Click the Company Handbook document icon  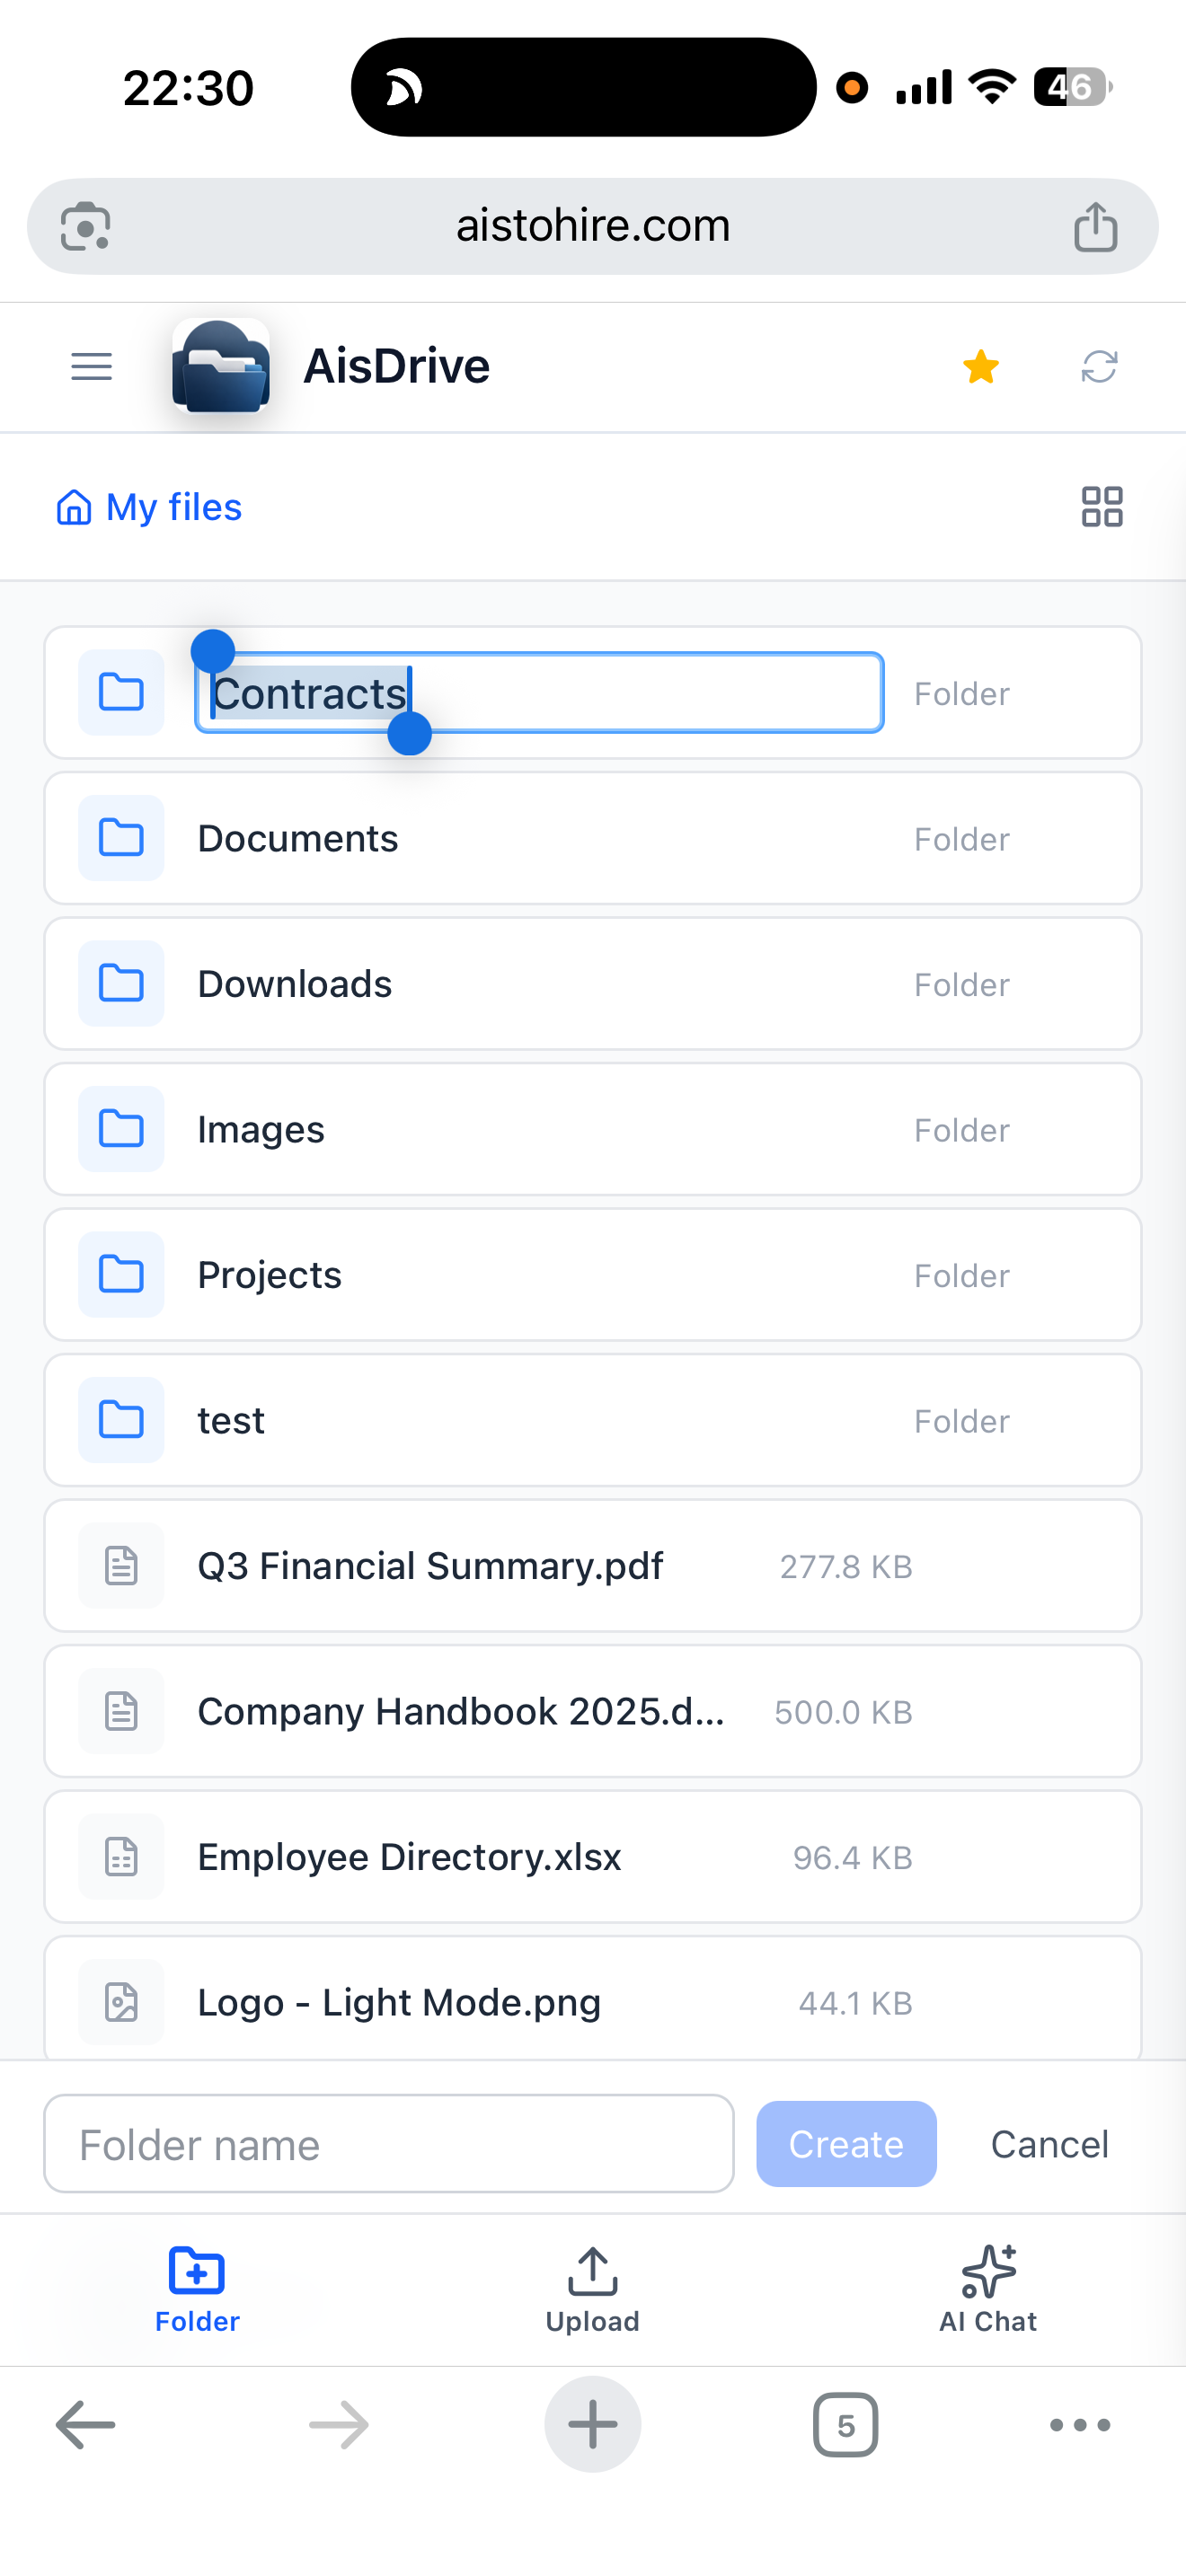121,1711
